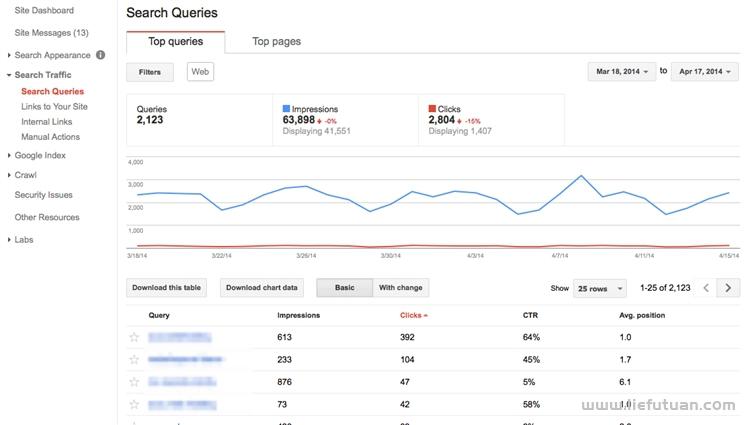
Task: Sort table by CTR column
Action: (x=530, y=315)
